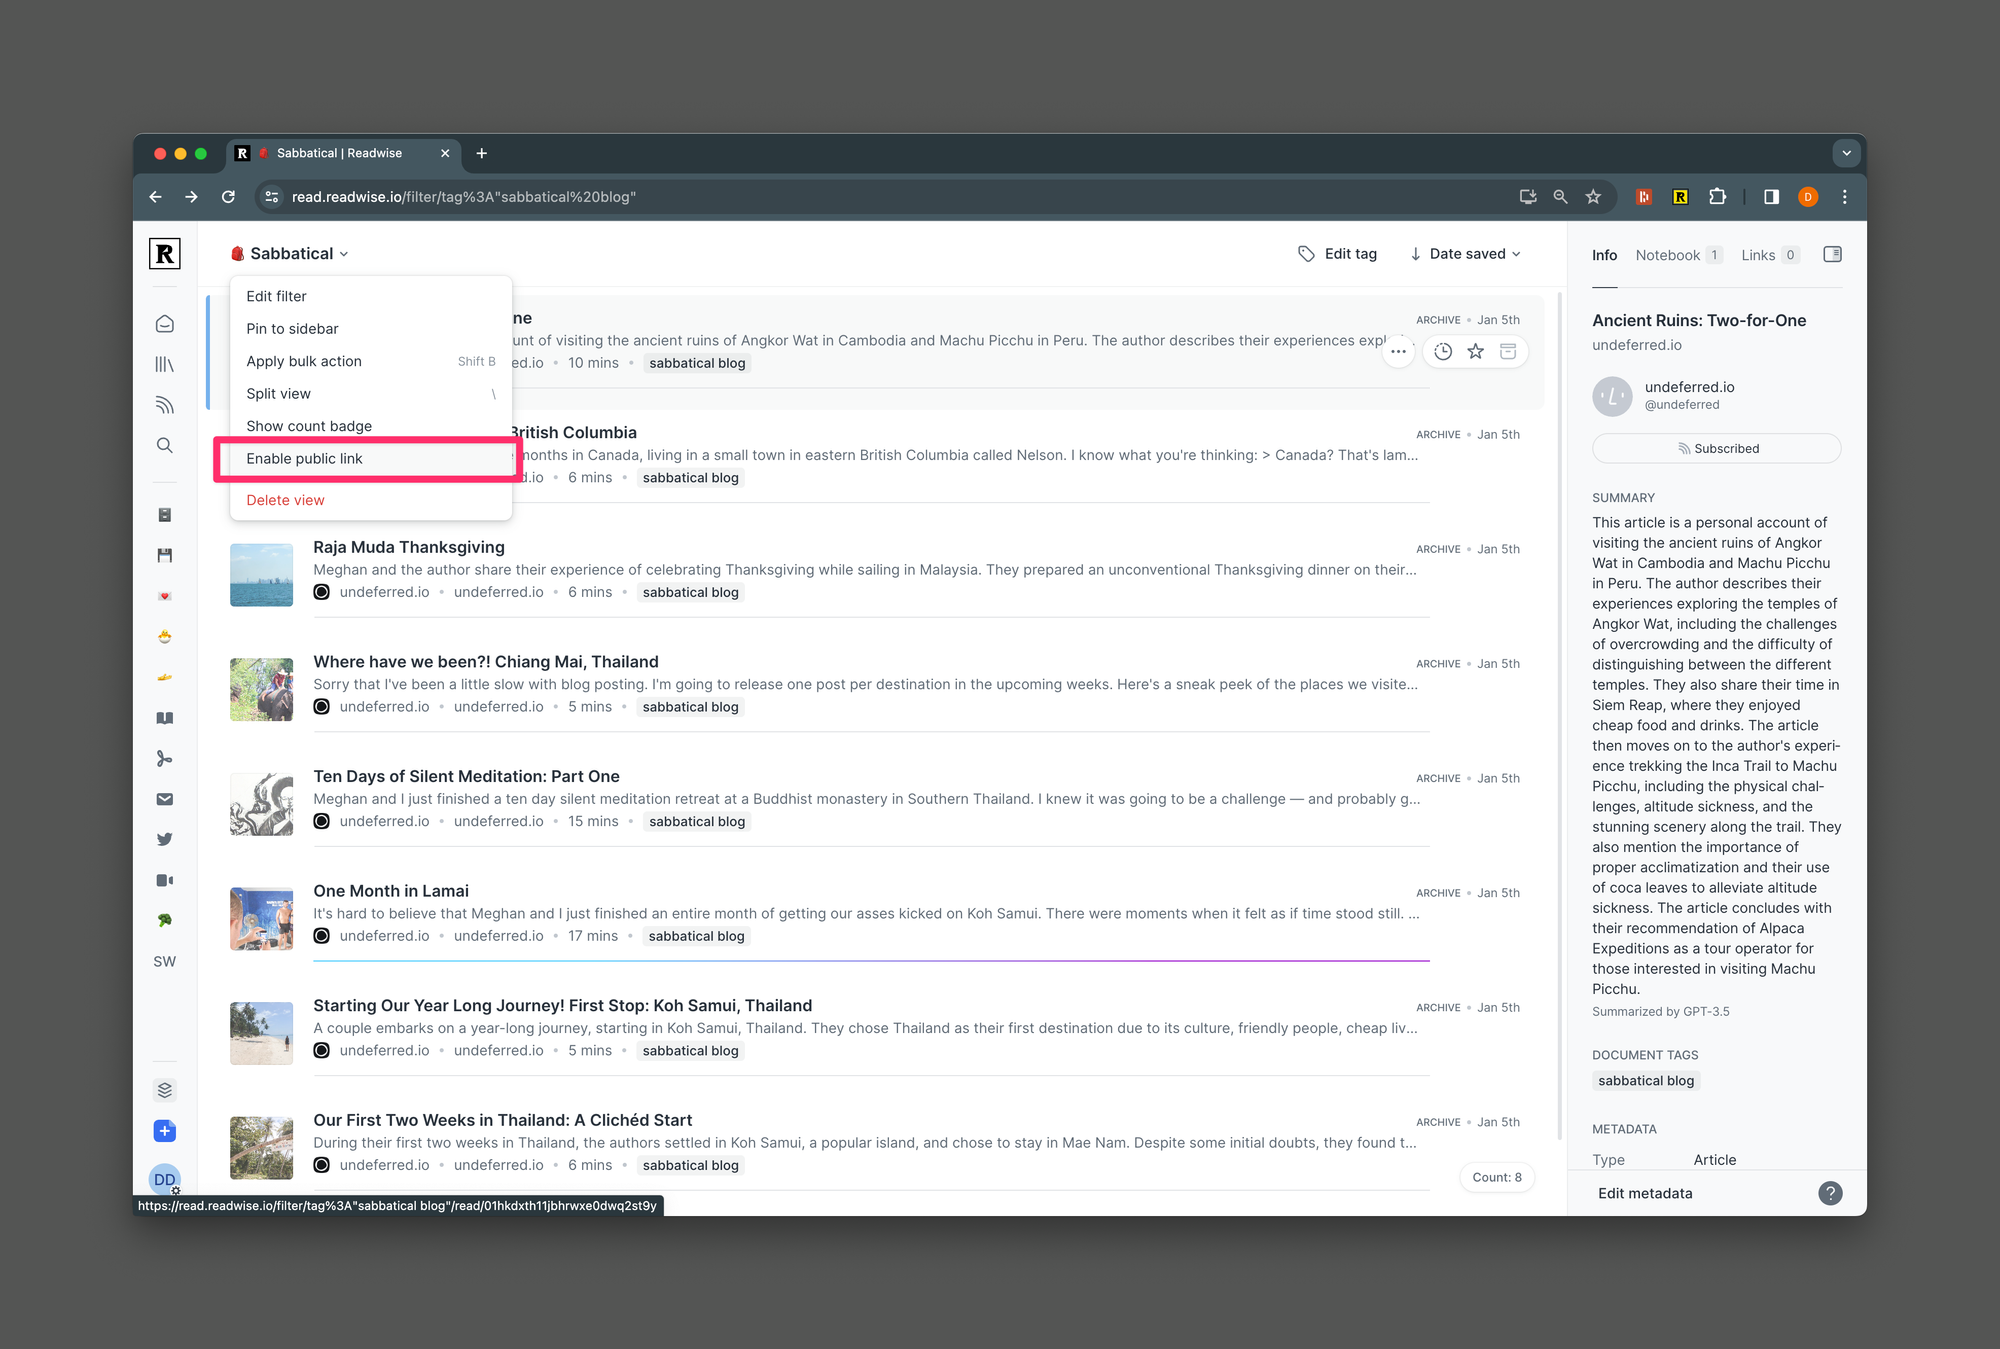Screen dimensions: 2000x1349
Task: Click the sidebar Search magnifier icon
Action: pos(165,445)
